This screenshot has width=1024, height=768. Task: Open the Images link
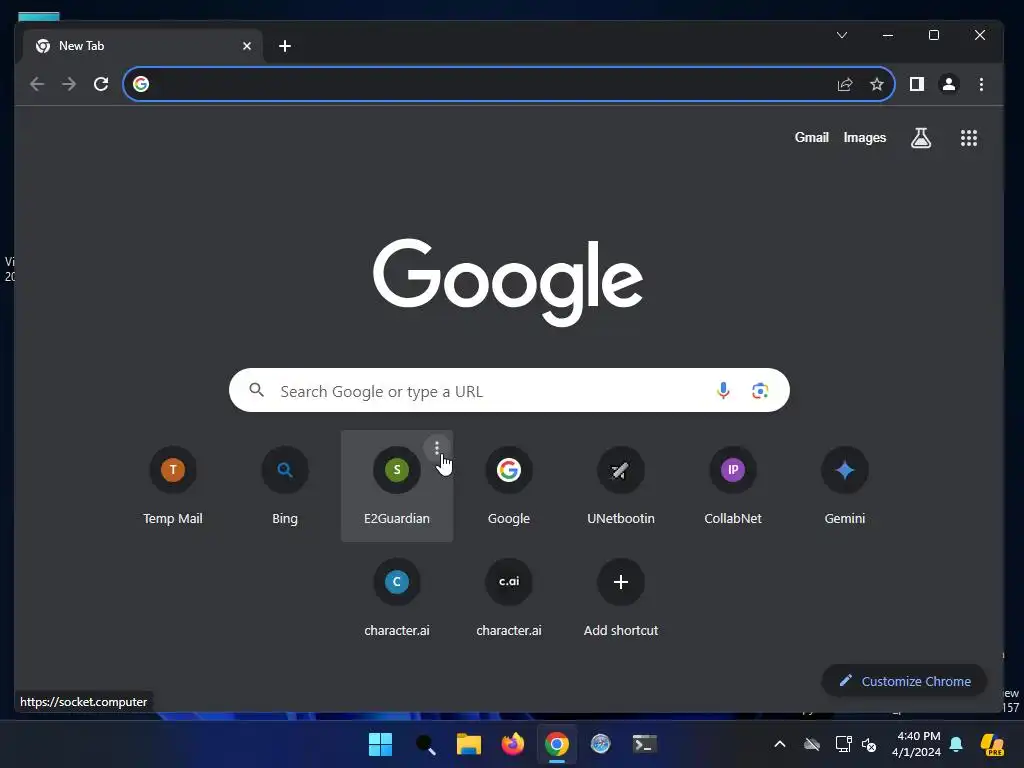point(865,138)
